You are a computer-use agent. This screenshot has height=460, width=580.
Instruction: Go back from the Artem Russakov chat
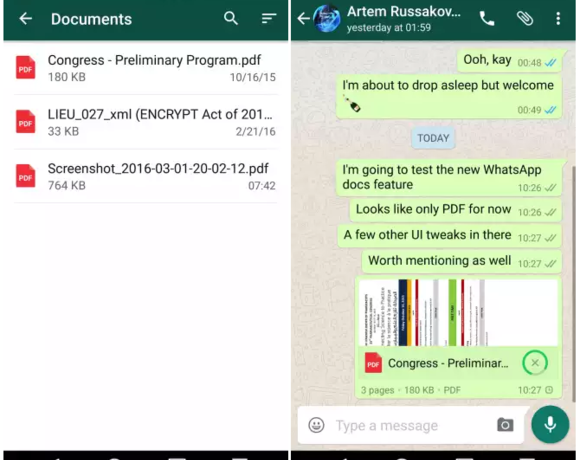[x=303, y=18]
